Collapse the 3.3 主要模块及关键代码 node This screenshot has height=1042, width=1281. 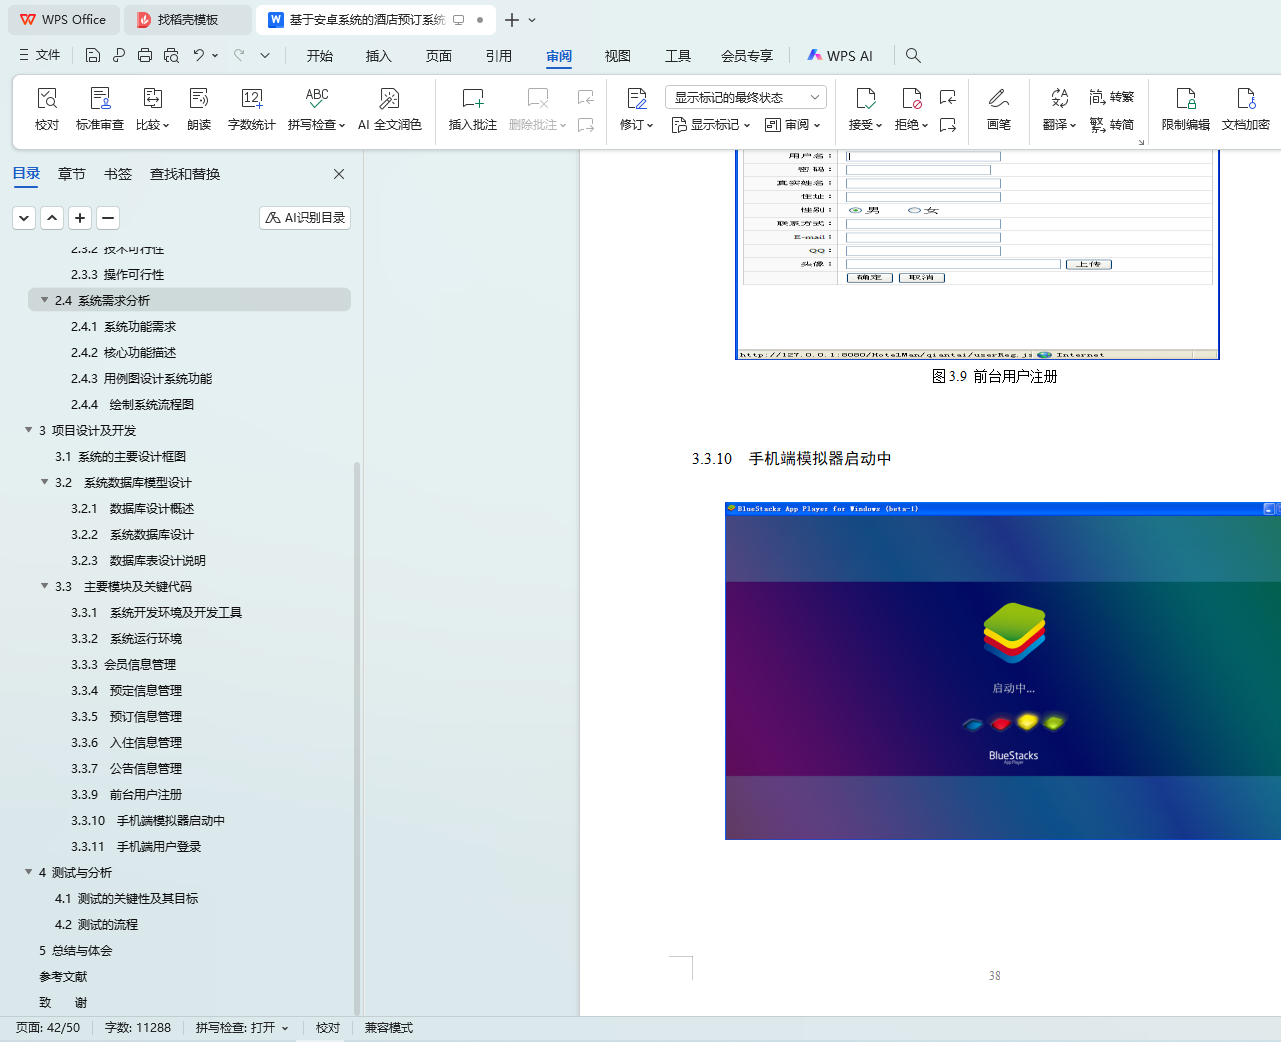44,586
